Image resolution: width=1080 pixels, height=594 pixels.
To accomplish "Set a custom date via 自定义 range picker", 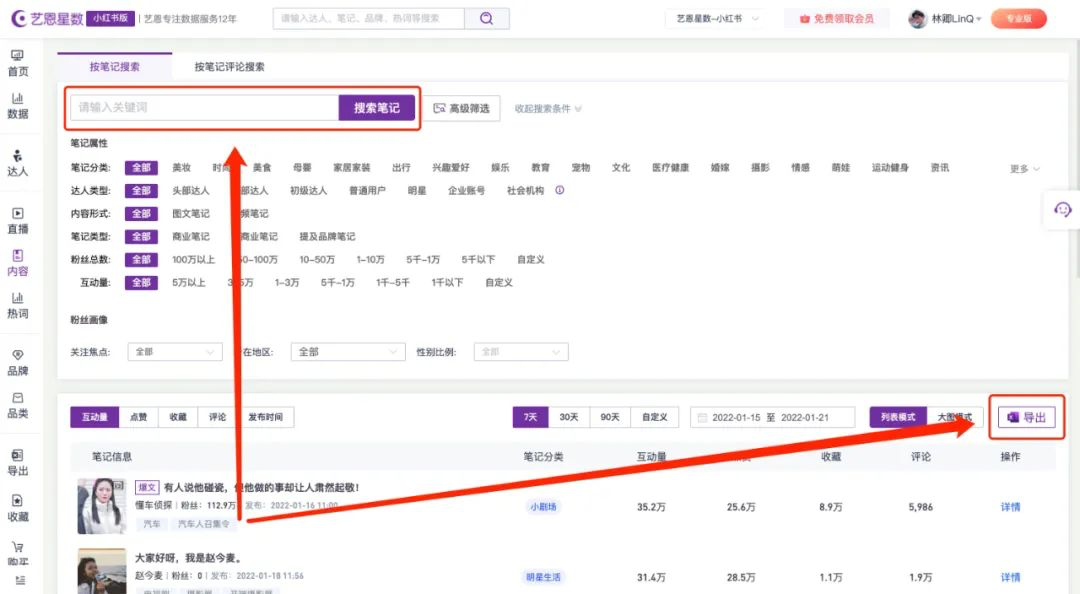I will click(655, 417).
